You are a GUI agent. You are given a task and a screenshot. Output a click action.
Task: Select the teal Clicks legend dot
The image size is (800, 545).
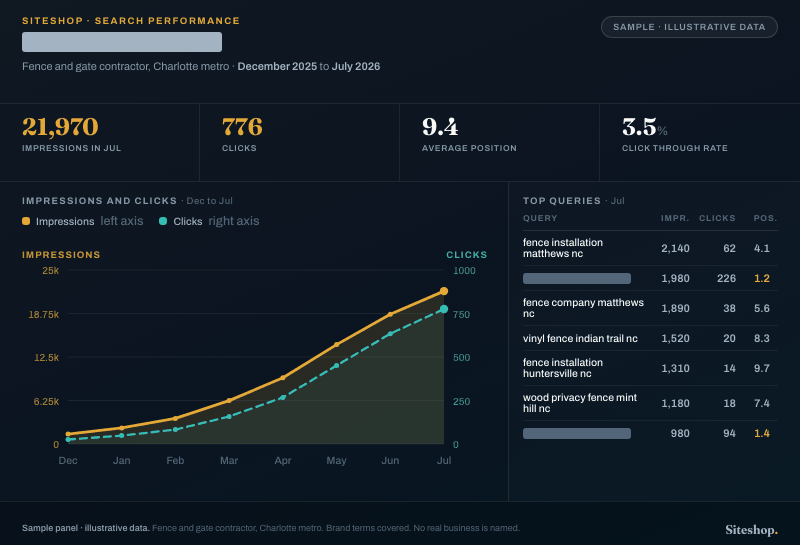(163, 221)
